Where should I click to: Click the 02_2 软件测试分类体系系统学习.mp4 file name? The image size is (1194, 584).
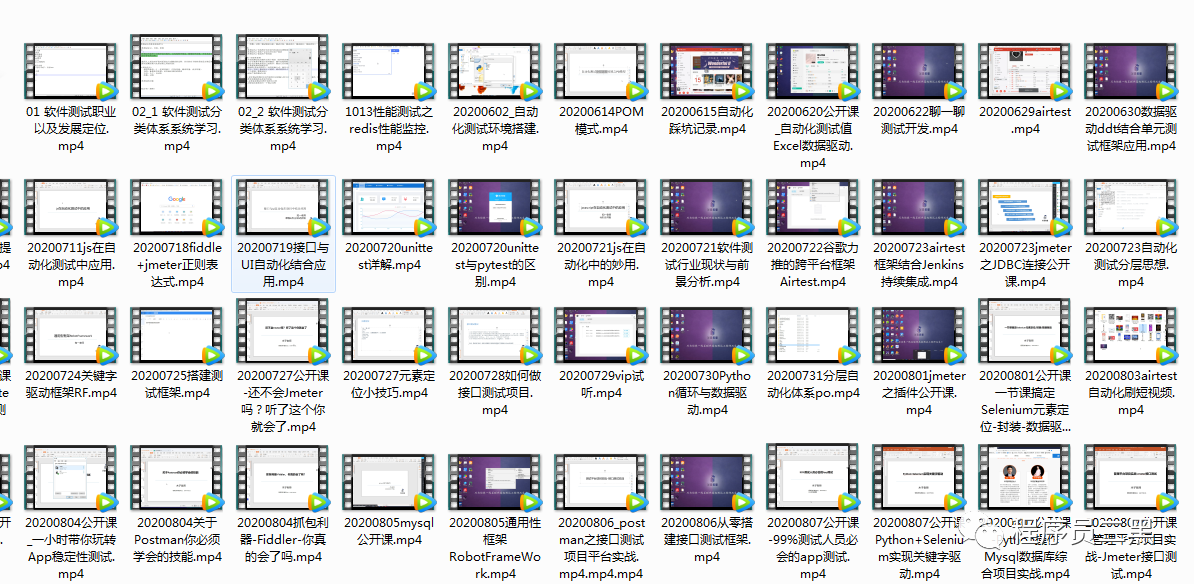click(x=283, y=129)
